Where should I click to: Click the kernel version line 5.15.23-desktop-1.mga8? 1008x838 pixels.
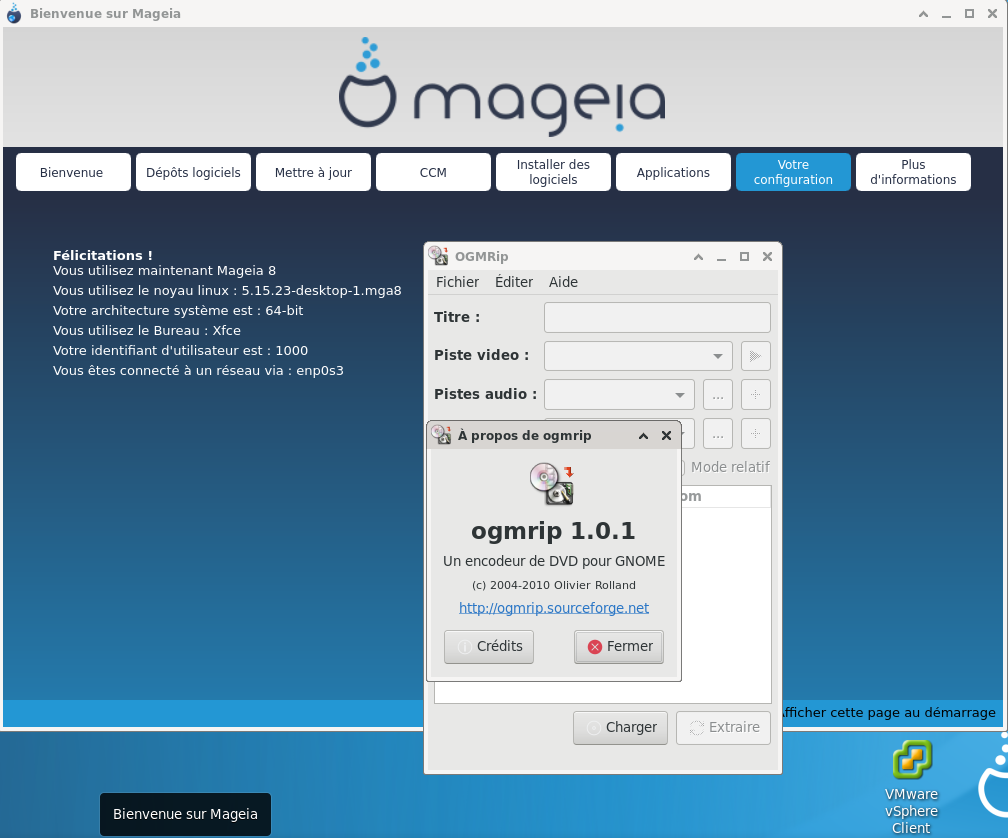click(227, 290)
